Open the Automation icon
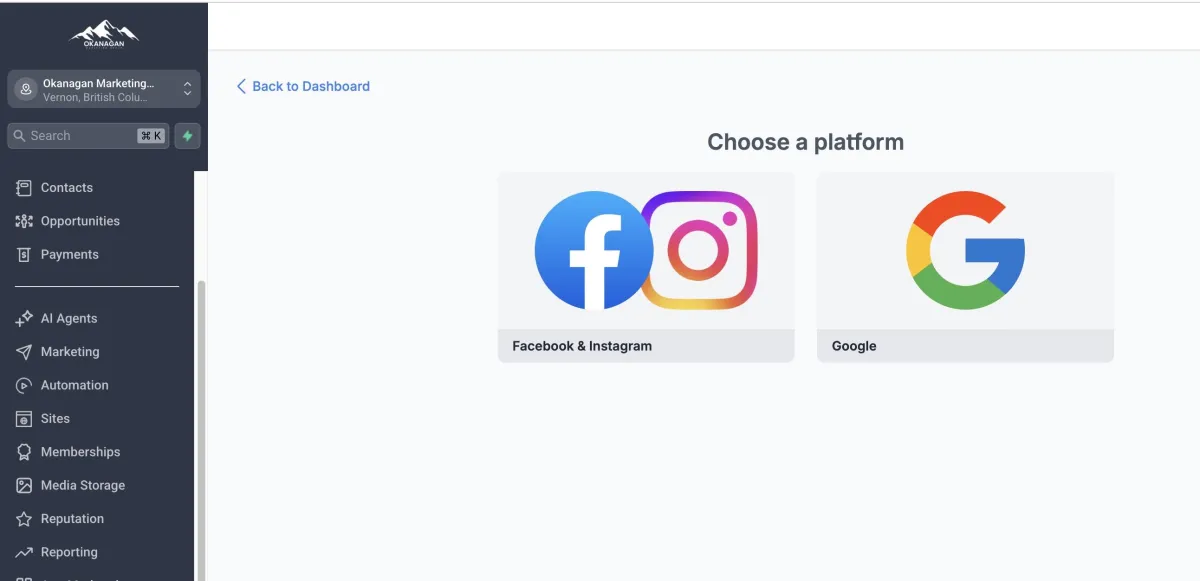 coord(24,385)
